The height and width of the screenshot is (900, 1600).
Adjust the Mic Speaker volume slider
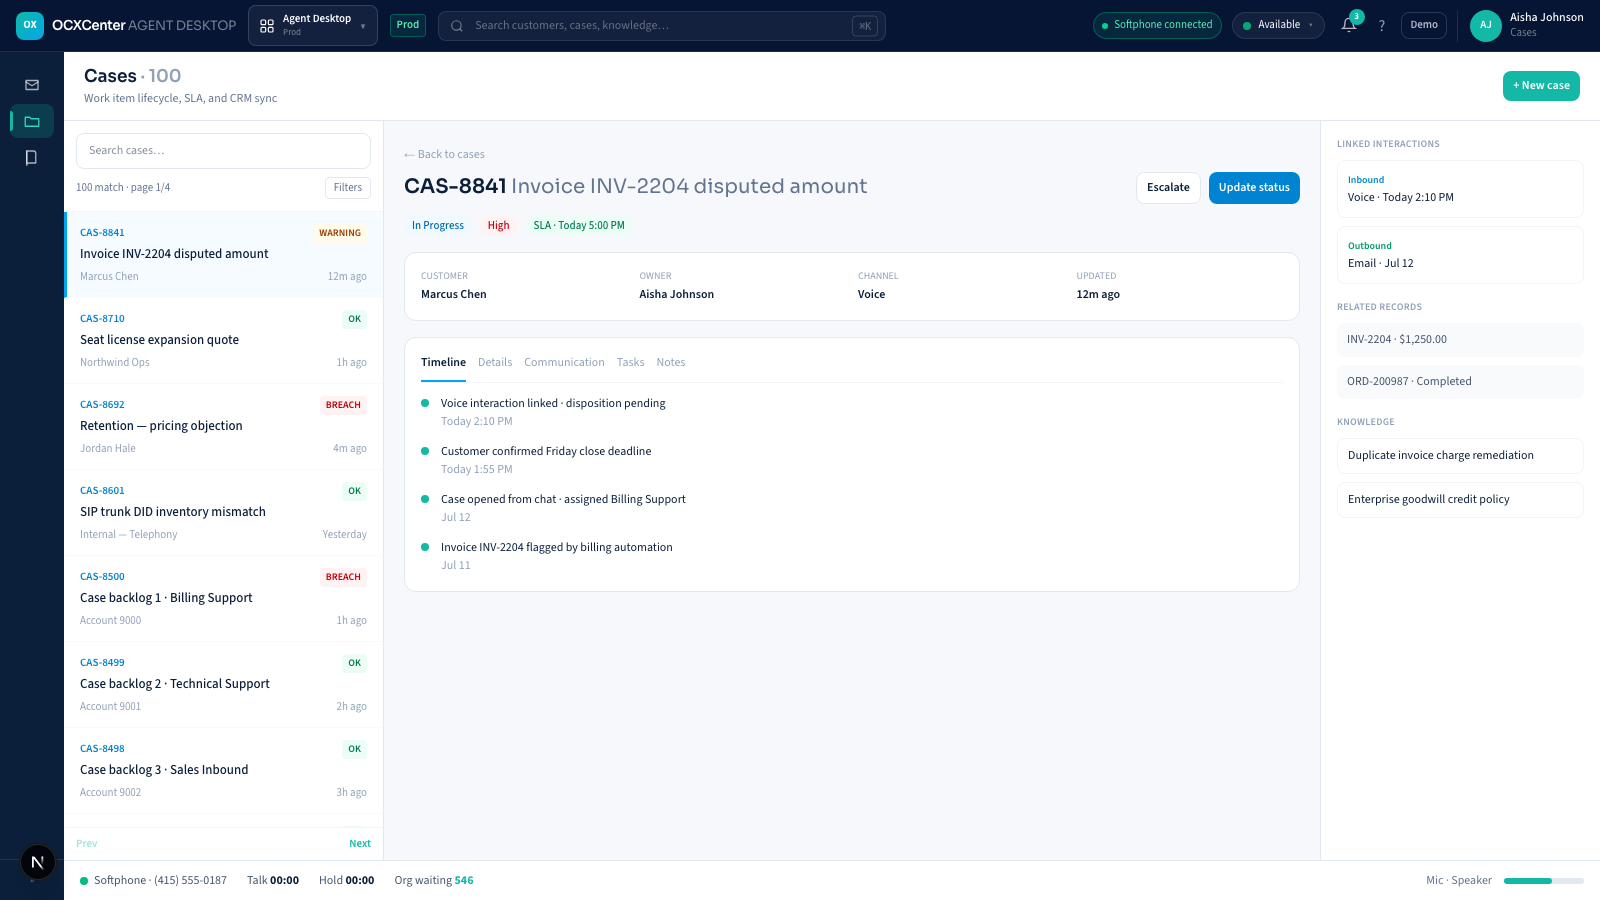pyautogui.click(x=1544, y=881)
